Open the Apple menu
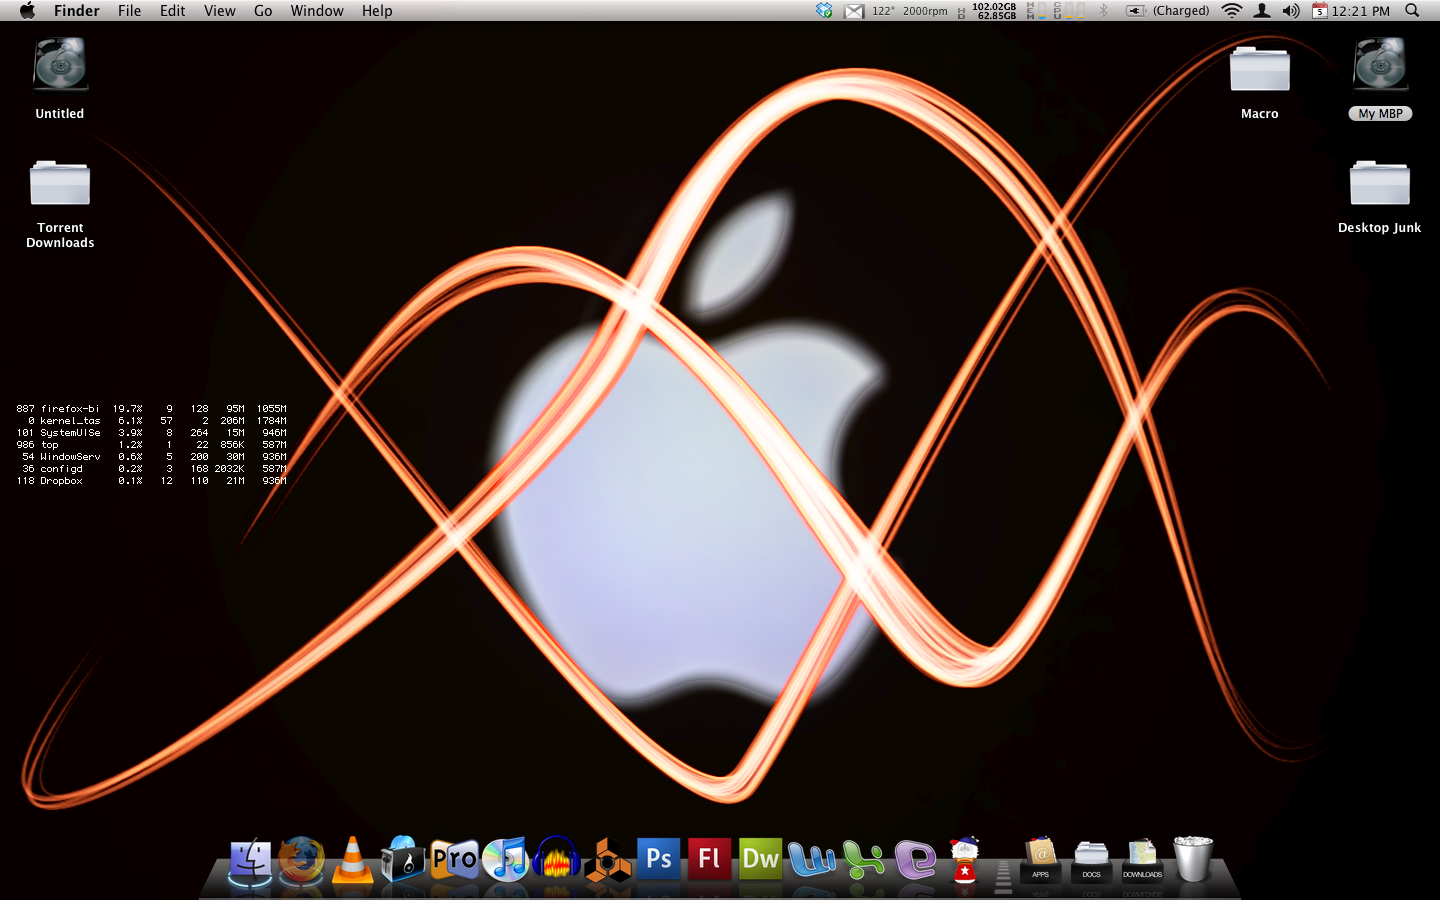1440x900 pixels. click(x=27, y=10)
